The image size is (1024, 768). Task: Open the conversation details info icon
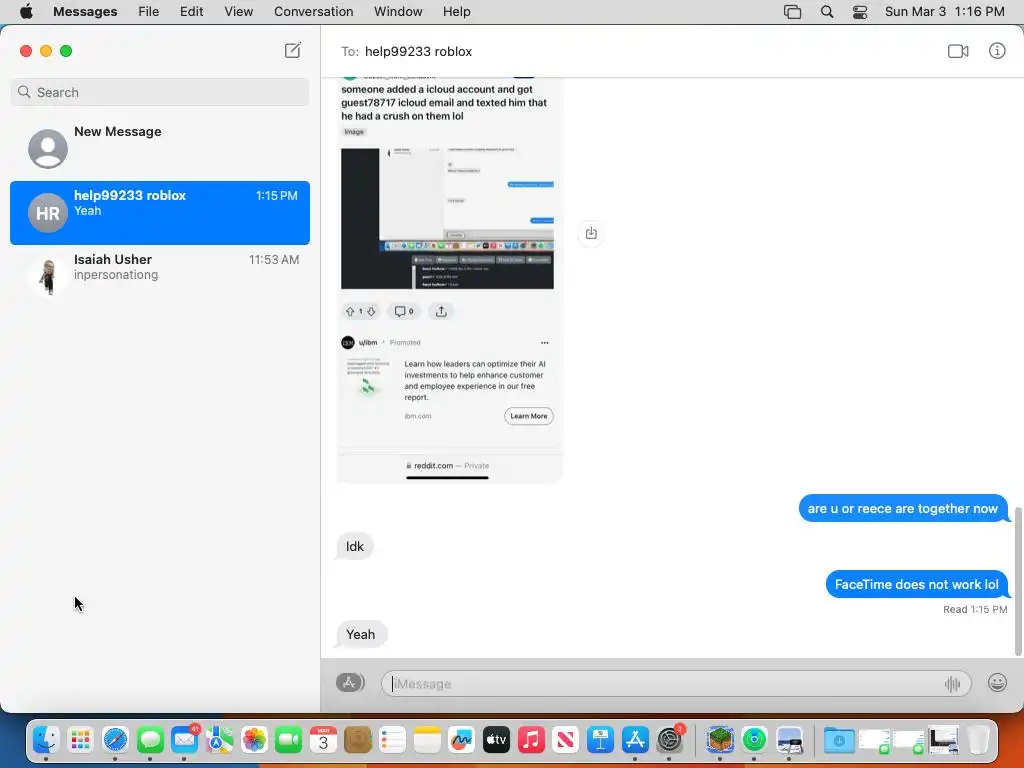click(997, 51)
